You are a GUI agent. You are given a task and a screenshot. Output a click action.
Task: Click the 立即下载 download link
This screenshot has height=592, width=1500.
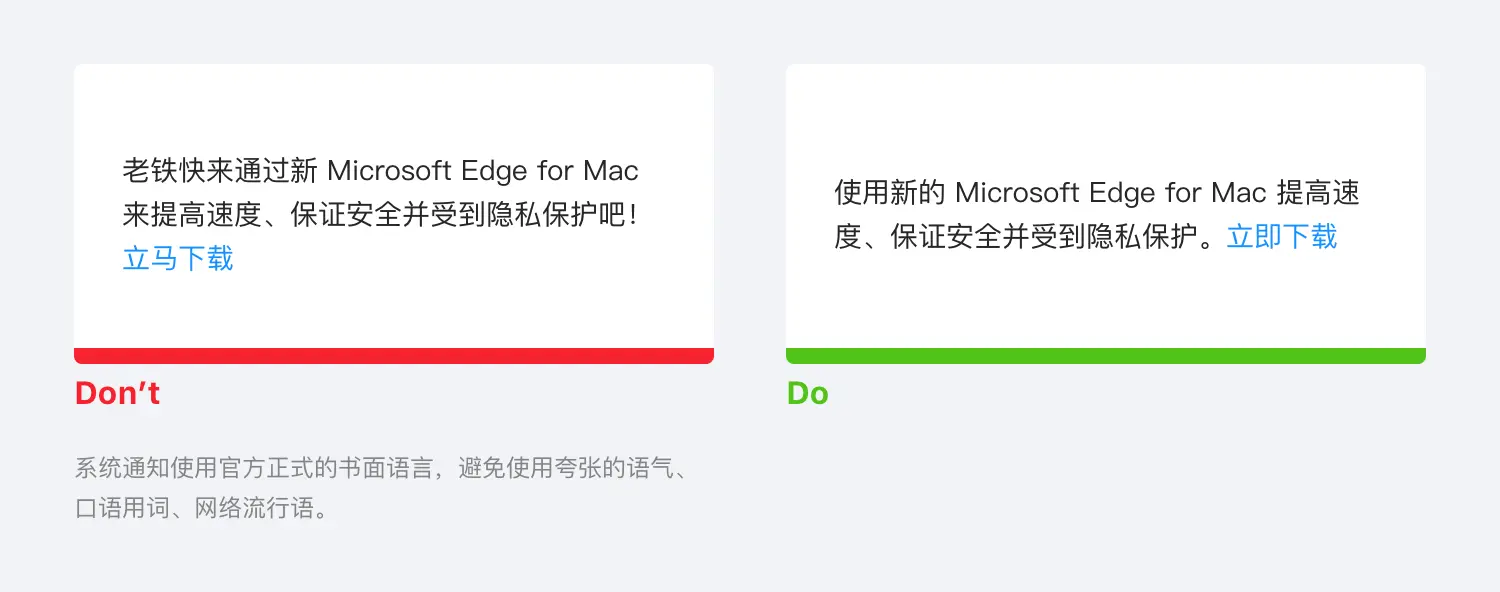[1281, 236]
